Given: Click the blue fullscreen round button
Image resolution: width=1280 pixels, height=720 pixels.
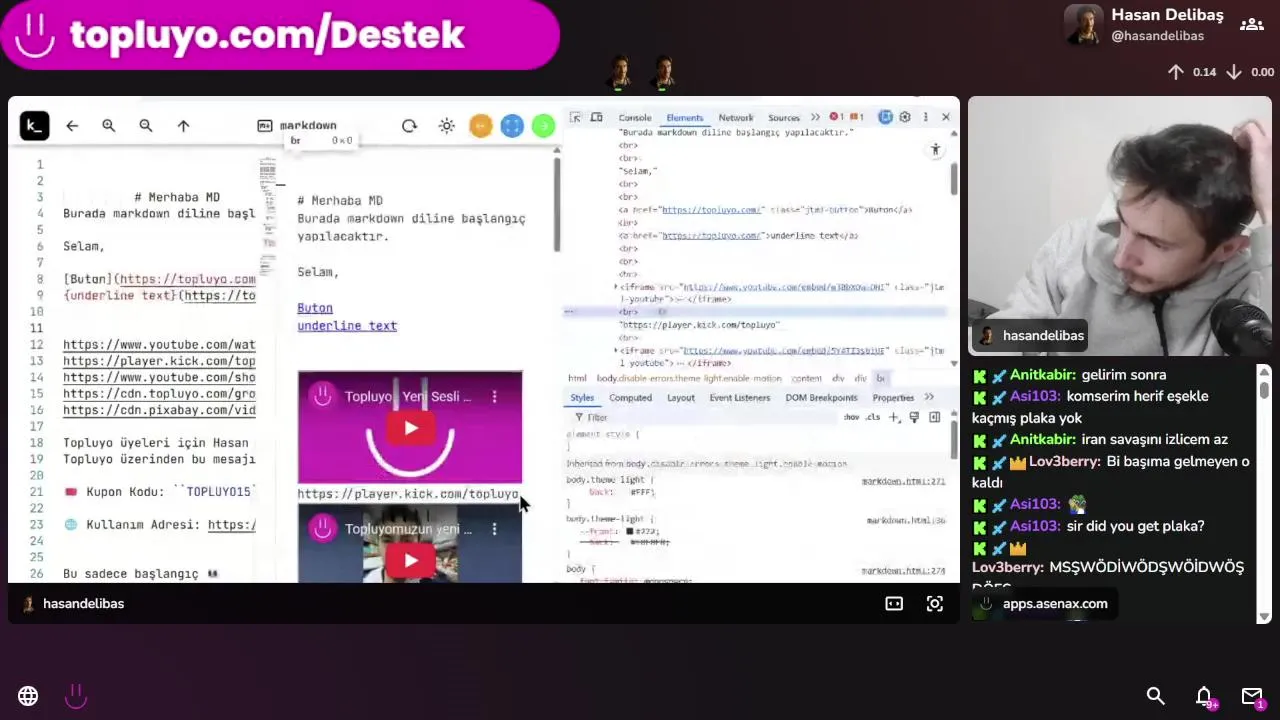Looking at the screenshot, I should click(x=512, y=126).
